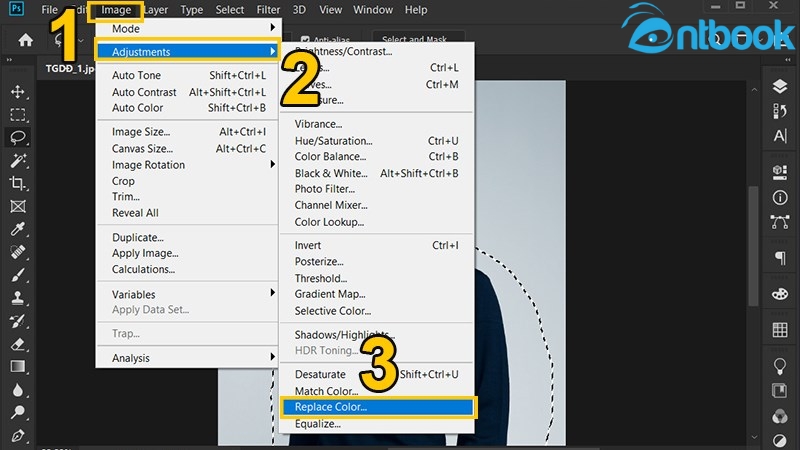800x450 pixels.
Task: Open the Learn lightbulb panel icon
Action: [x=780, y=366]
